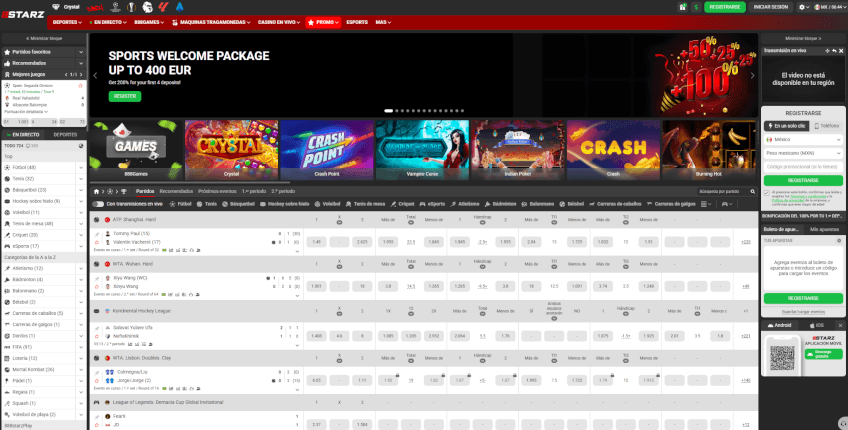Click the promo code input field

[x=803, y=167]
